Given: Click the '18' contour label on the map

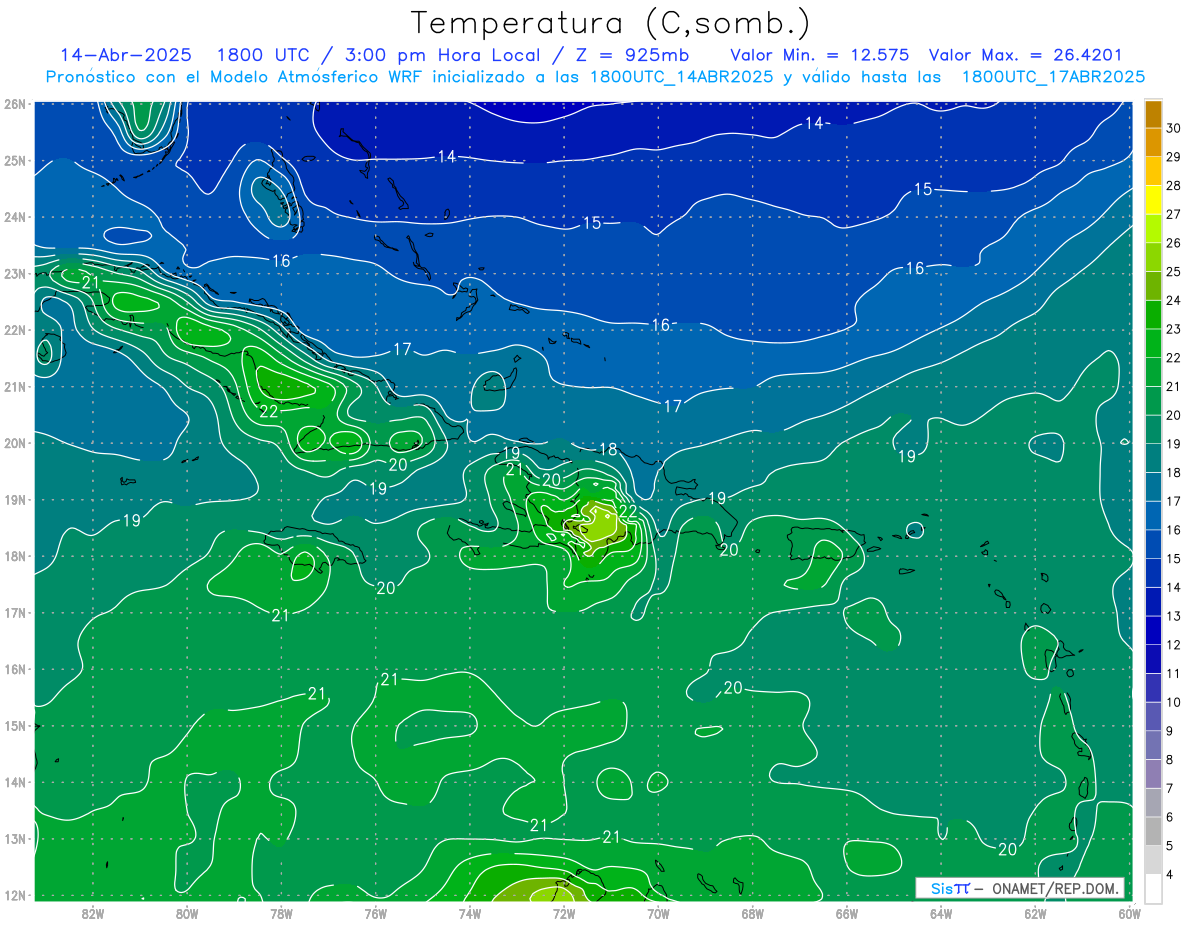Looking at the screenshot, I should click(608, 449).
